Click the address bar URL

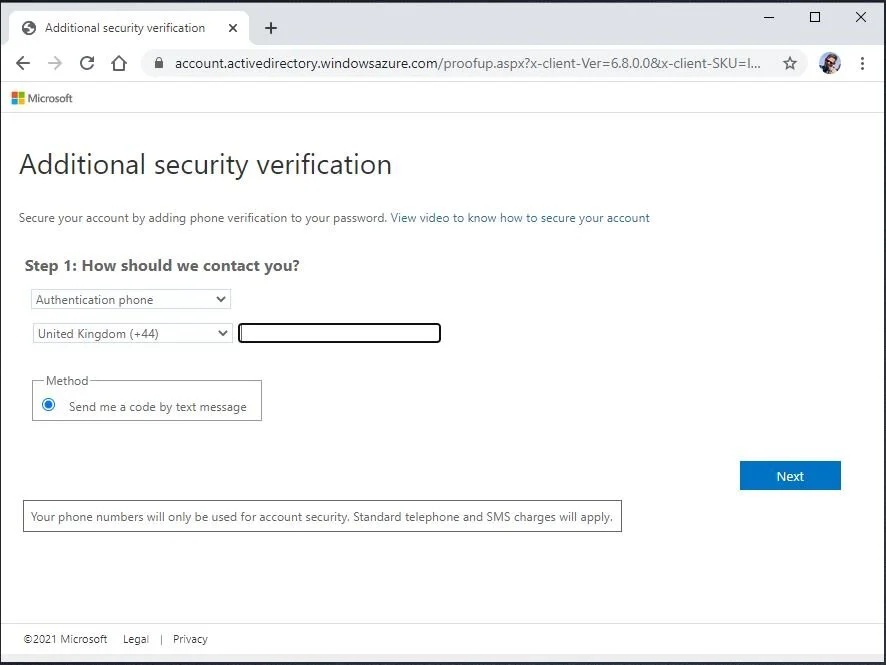pos(467,63)
